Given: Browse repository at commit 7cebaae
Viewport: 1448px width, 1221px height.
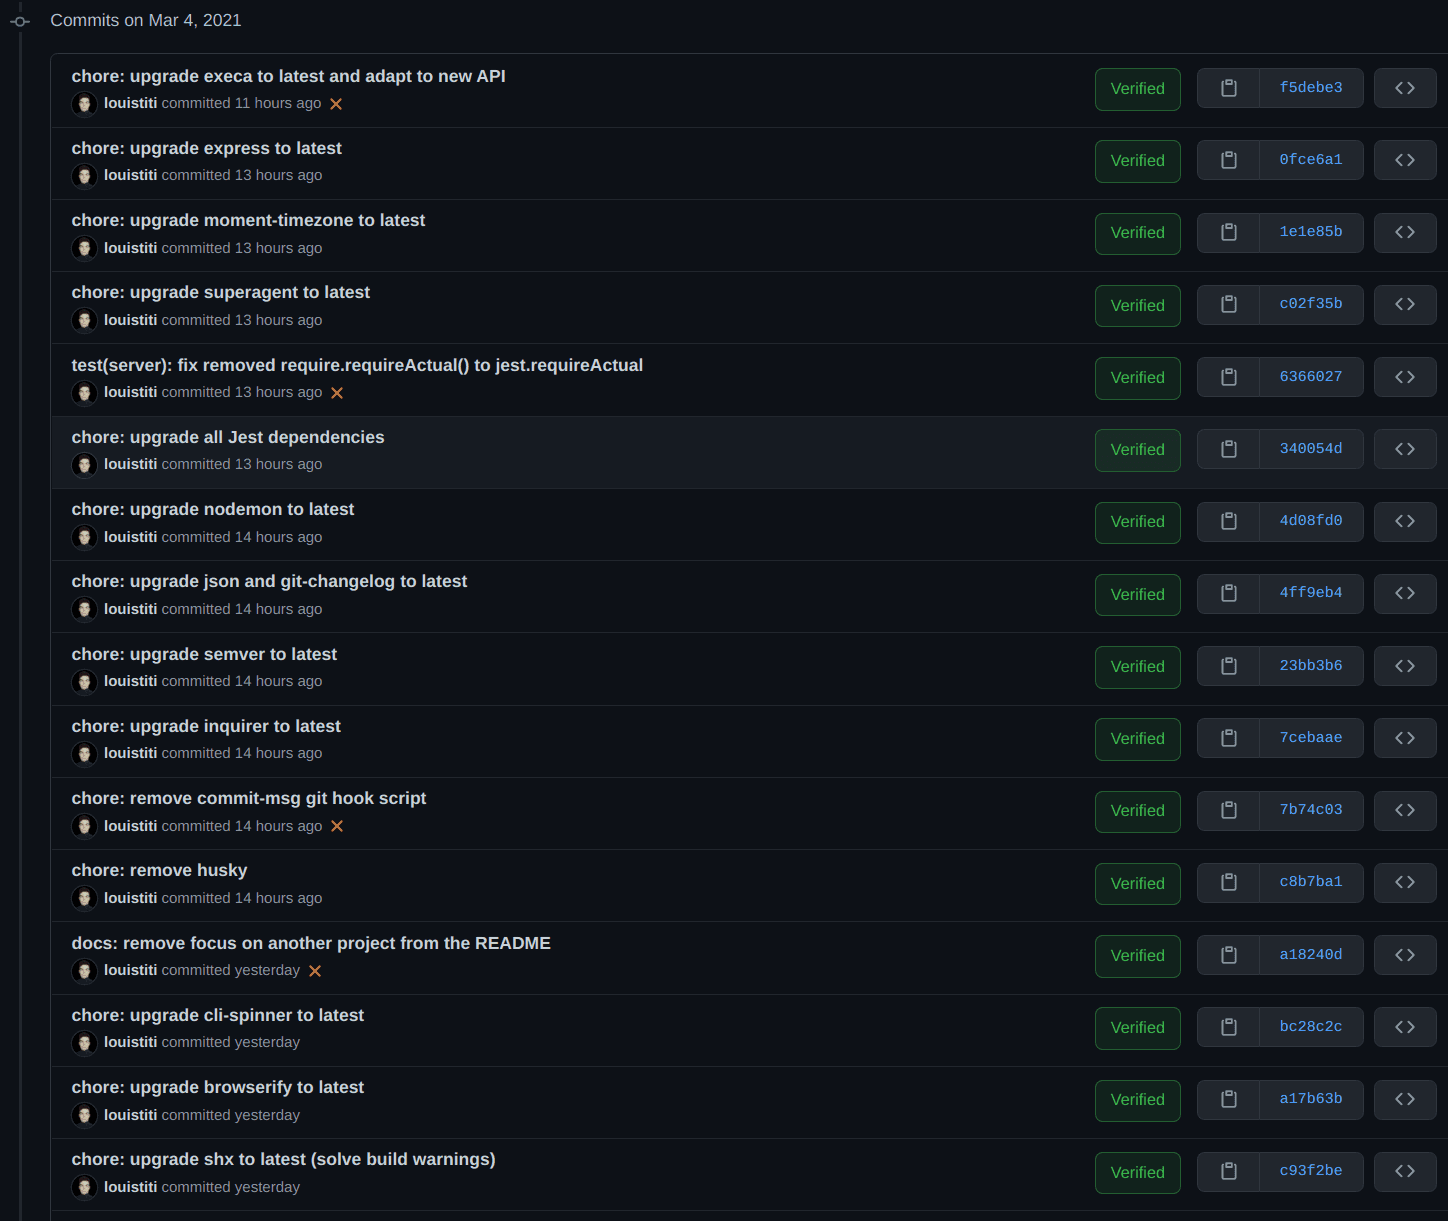Looking at the screenshot, I should (x=1405, y=738).
